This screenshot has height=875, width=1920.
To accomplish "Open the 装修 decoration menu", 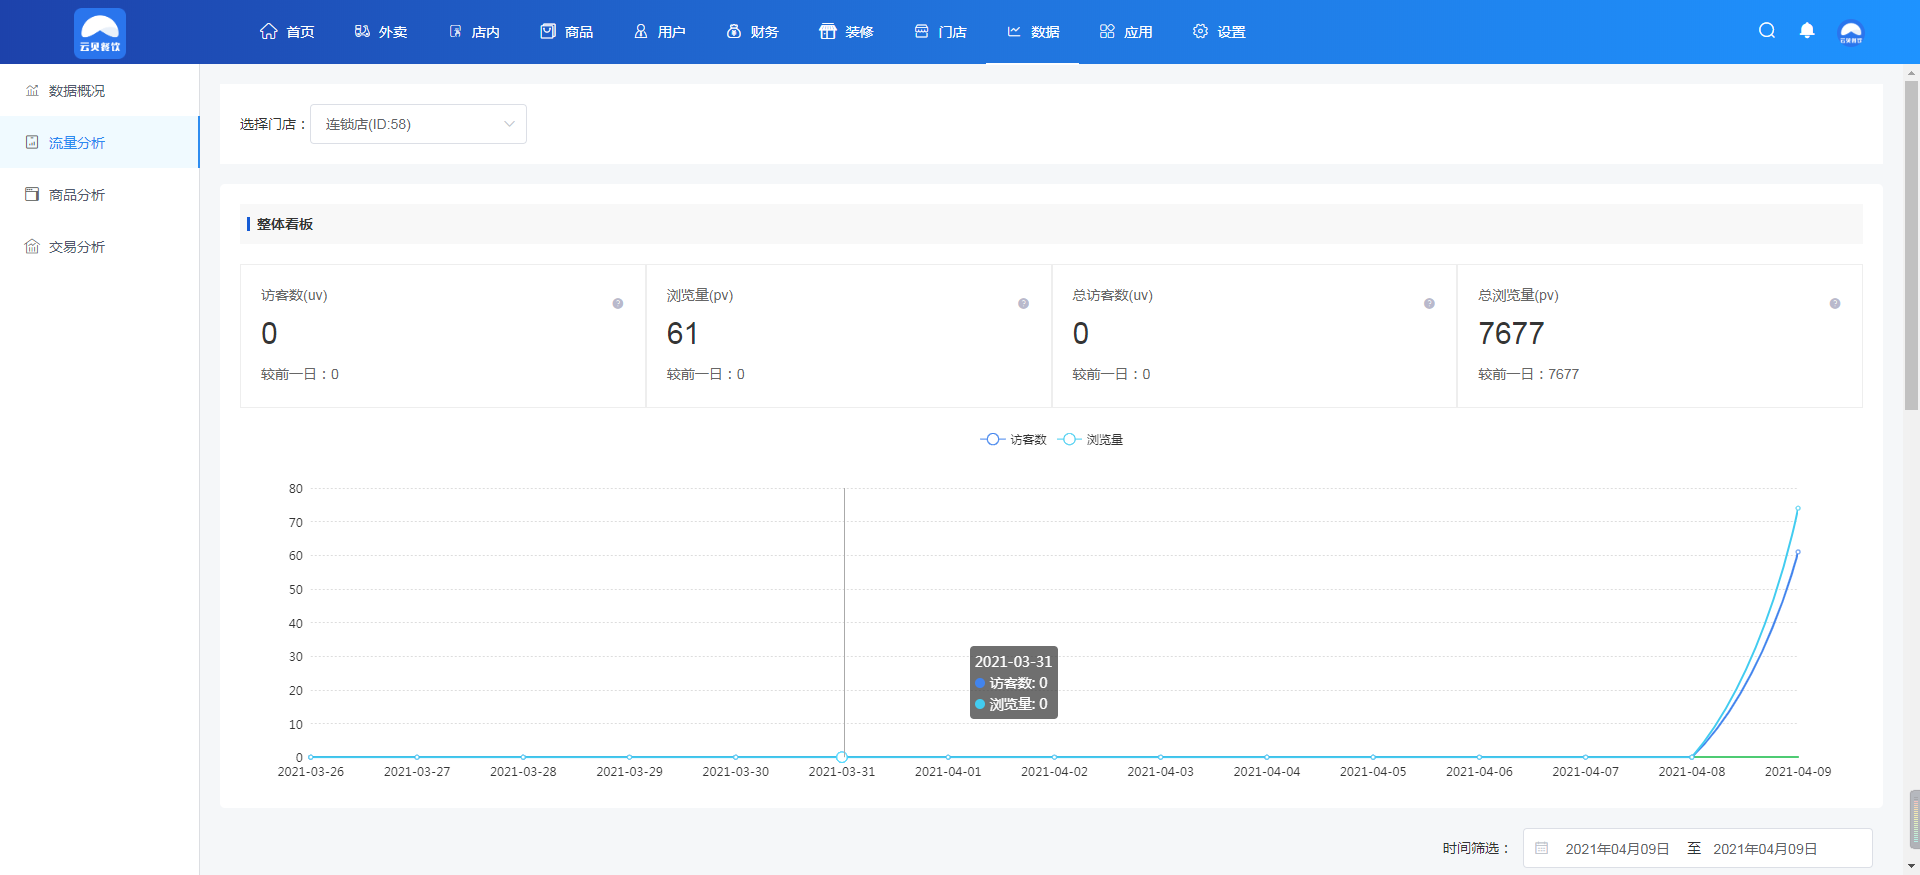I will [846, 32].
